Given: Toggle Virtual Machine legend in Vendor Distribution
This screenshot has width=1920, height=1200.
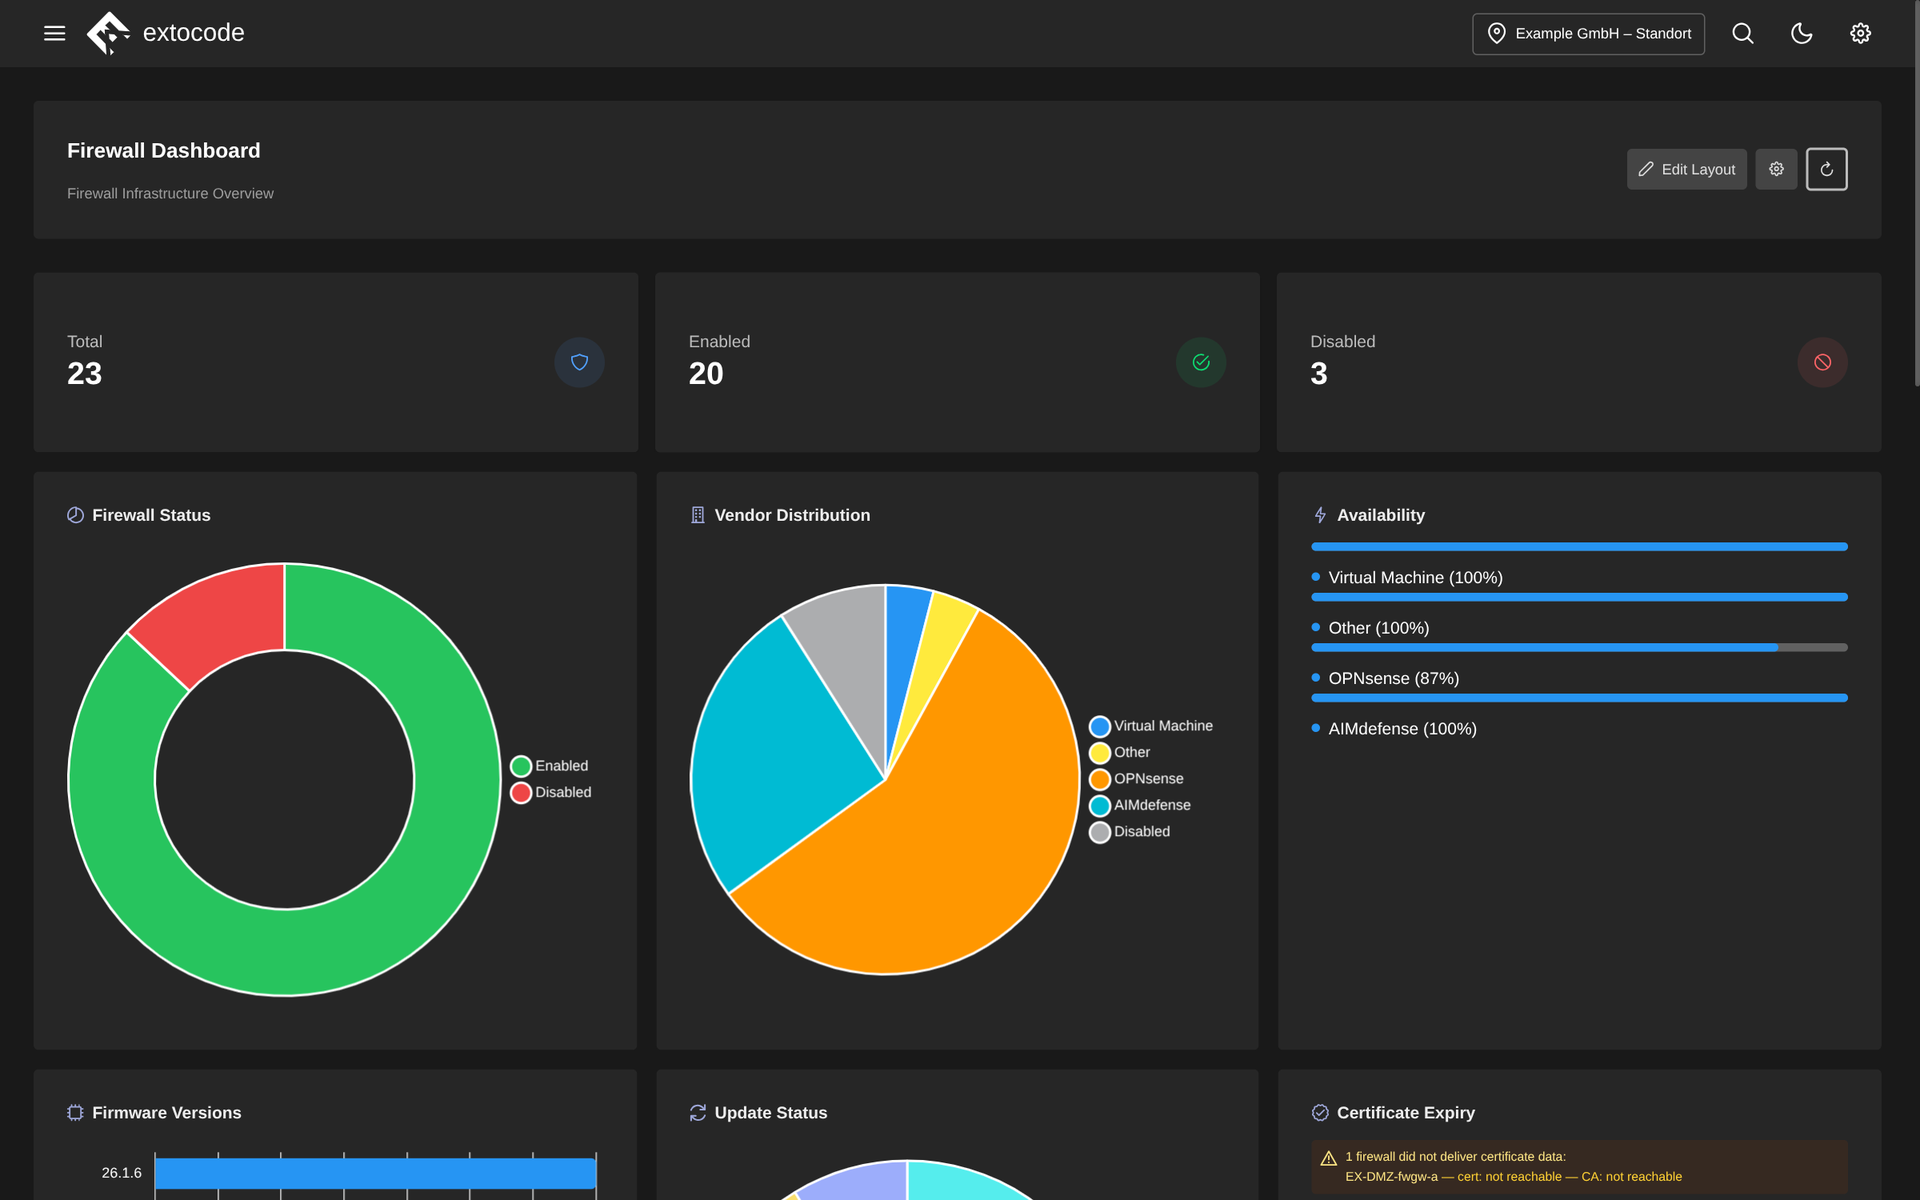Looking at the screenshot, I should (x=1151, y=726).
